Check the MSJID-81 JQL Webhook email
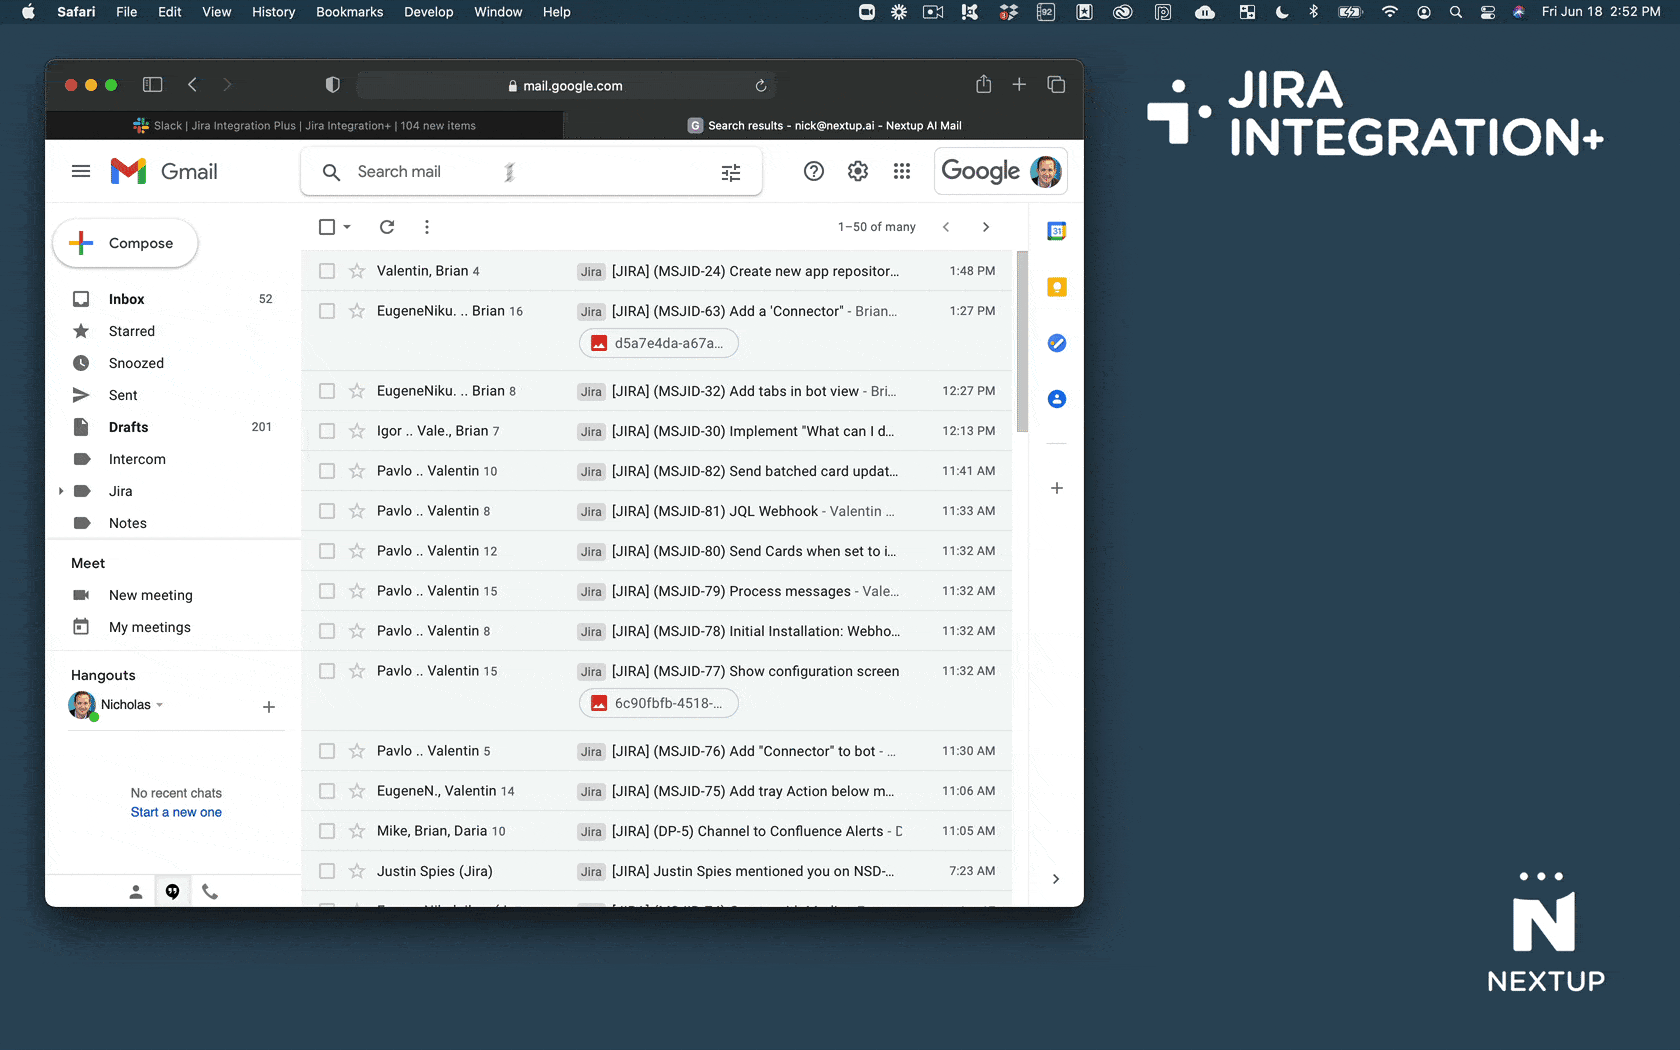 tap(327, 511)
